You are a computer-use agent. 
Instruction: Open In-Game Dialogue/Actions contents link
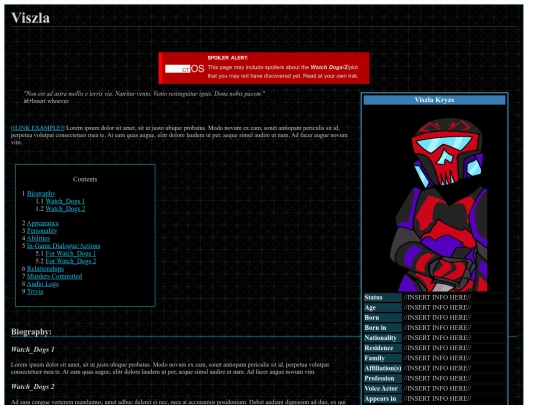[63, 246]
